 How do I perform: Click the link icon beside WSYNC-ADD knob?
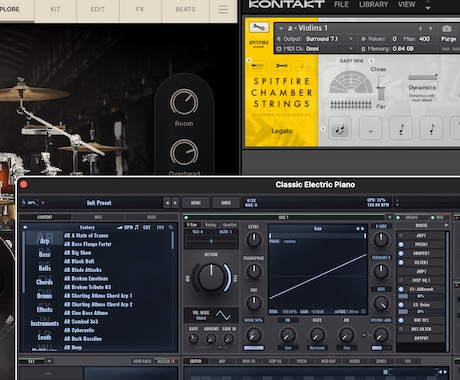click(x=364, y=335)
